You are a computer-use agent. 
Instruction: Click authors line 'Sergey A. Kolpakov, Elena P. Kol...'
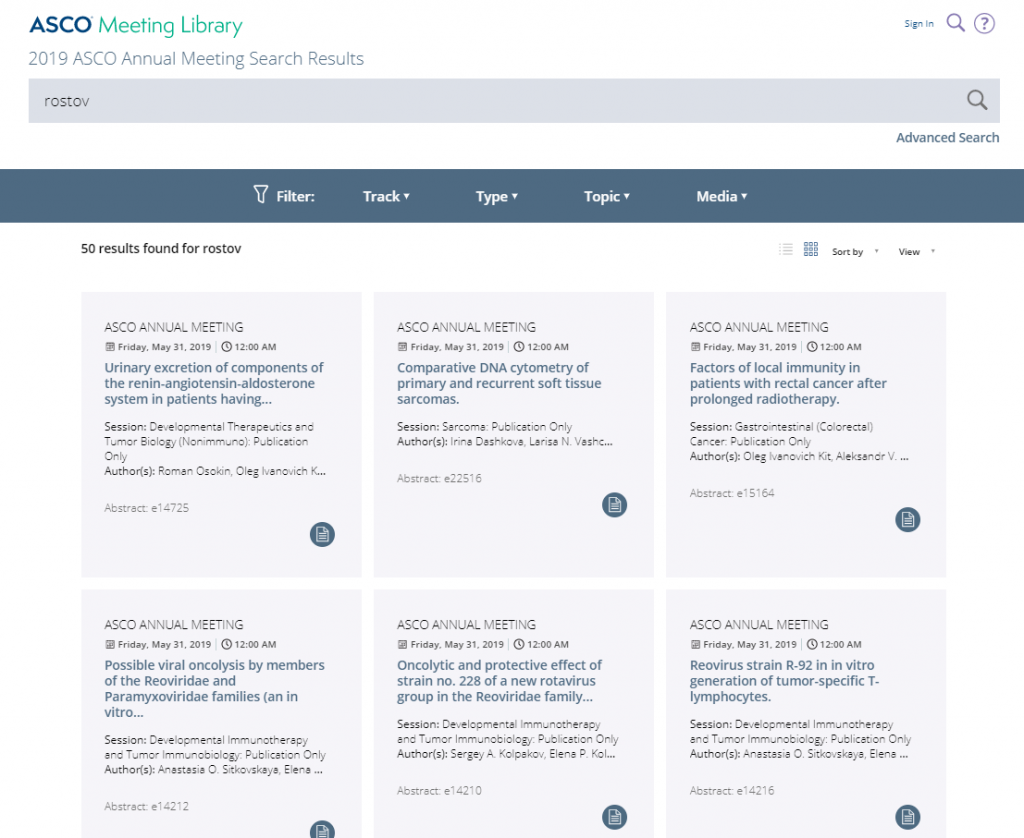pyautogui.click(x=506, y=754)
